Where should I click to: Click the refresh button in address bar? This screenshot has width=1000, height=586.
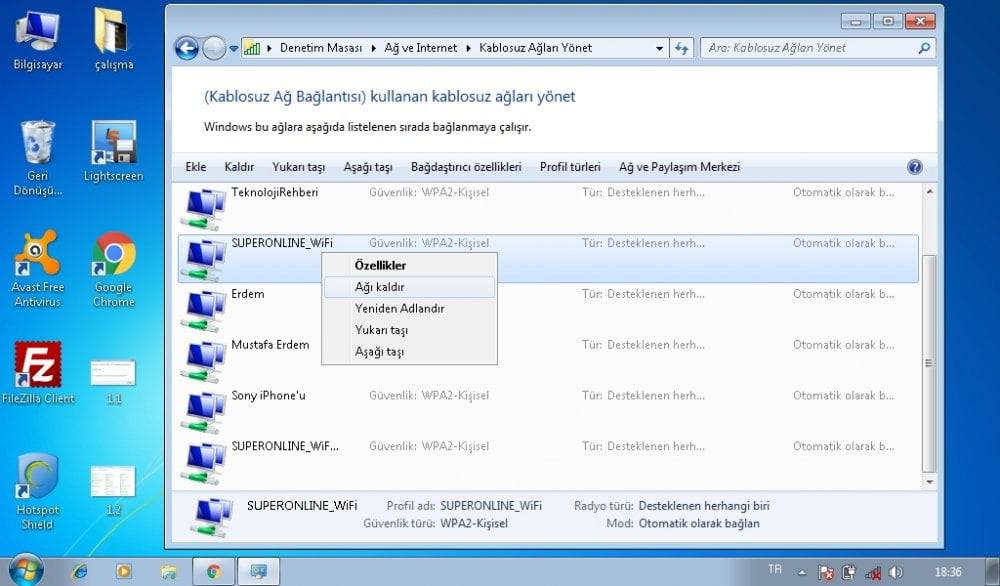(x=682, y=48)
